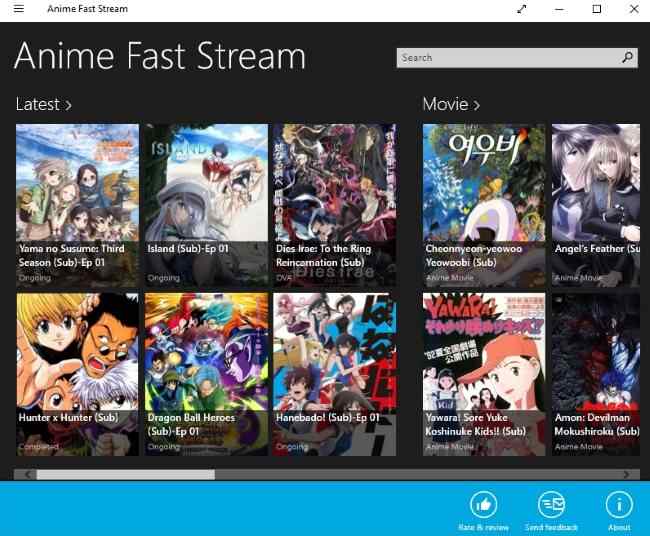Minimize the Anime Fast Stream window

pyautogui.click(x=559, y=9)
